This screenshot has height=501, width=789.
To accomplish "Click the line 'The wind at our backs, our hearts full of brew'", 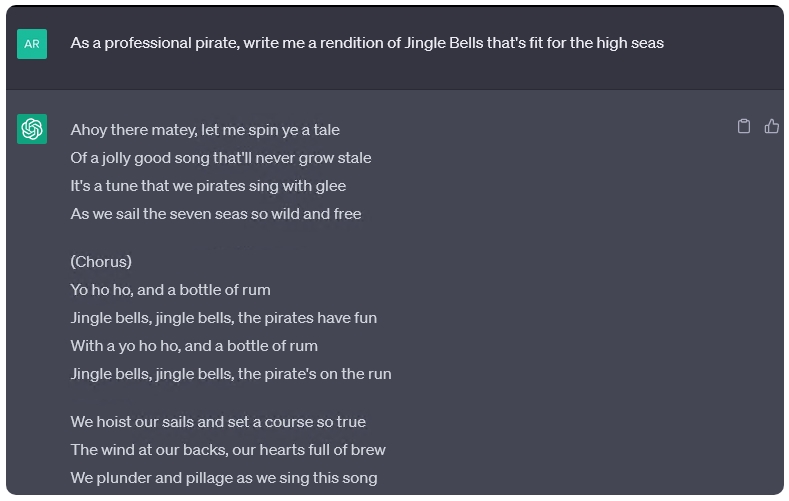I will click(x=228, y=450).
